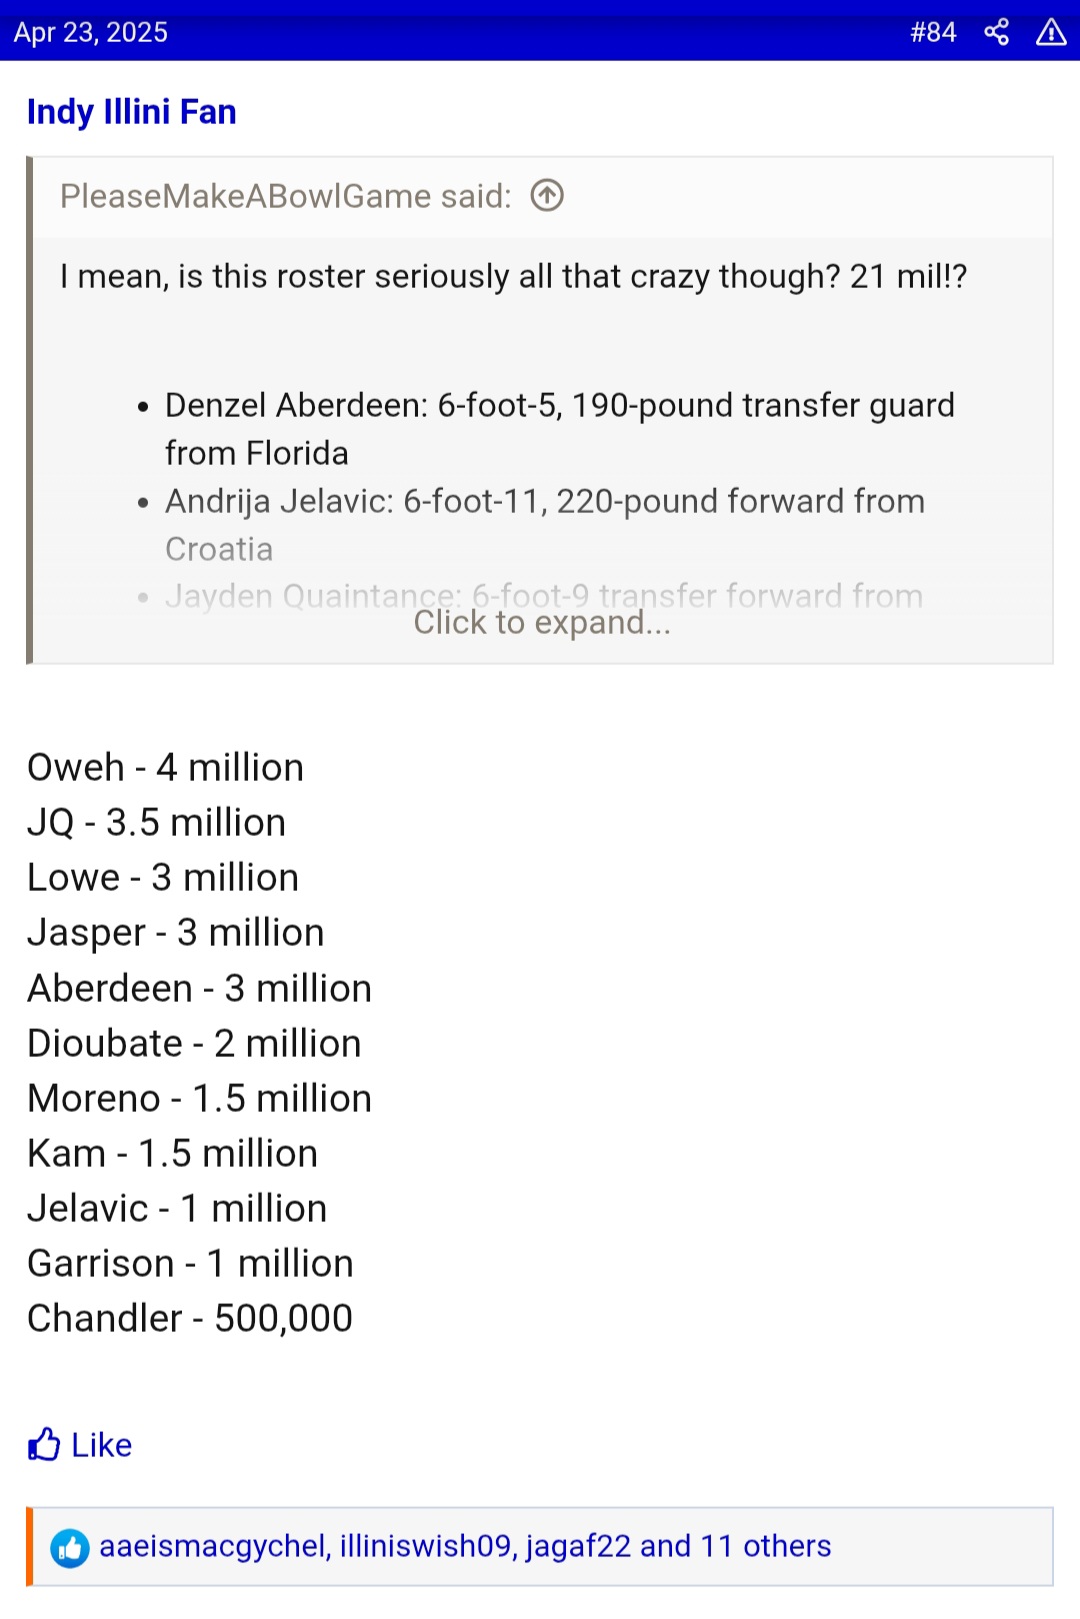This screenshot has height=1619, width=1080.
Task: Click the Apr 23, 2025 post date
Action: point(91,32)
